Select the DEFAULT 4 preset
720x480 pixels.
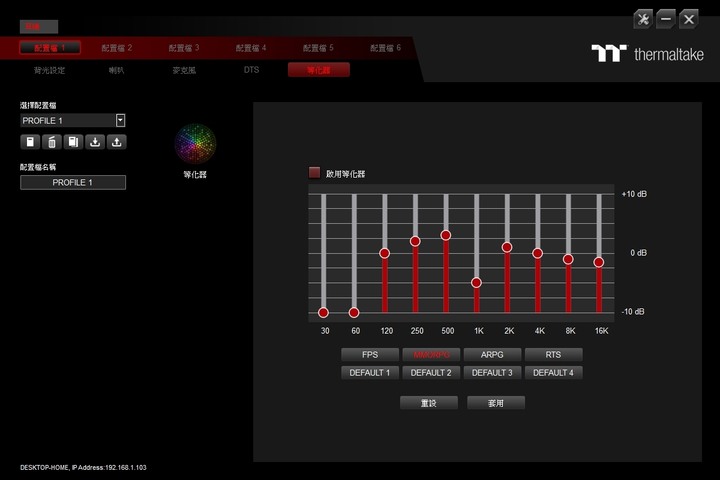pos(553,373)
